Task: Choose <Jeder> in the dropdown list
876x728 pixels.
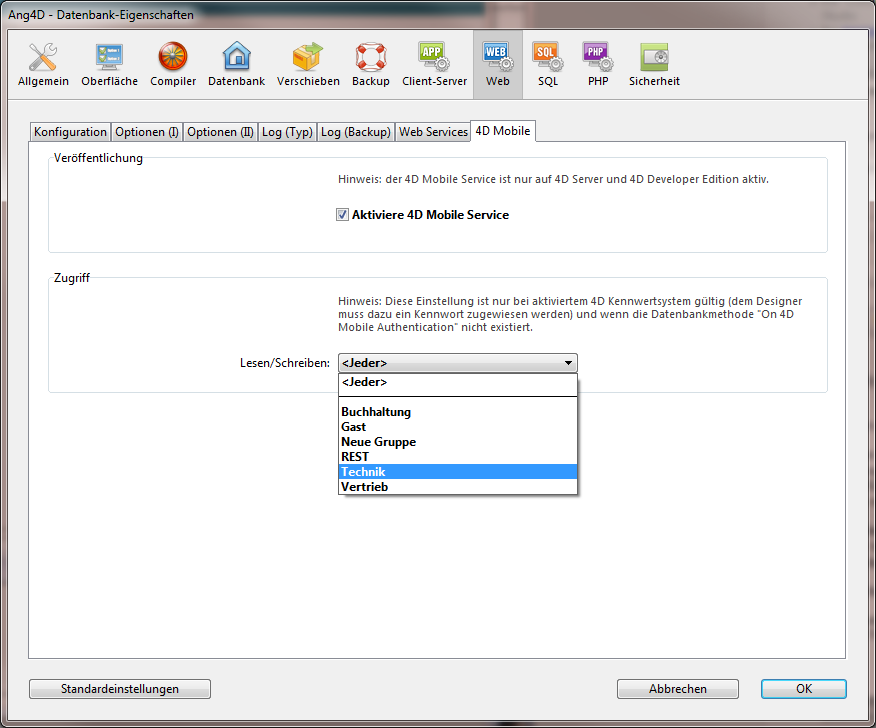Action: click(458, 382)
